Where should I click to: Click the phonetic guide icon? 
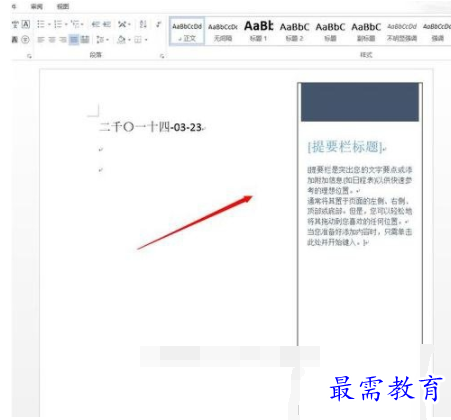15,24
